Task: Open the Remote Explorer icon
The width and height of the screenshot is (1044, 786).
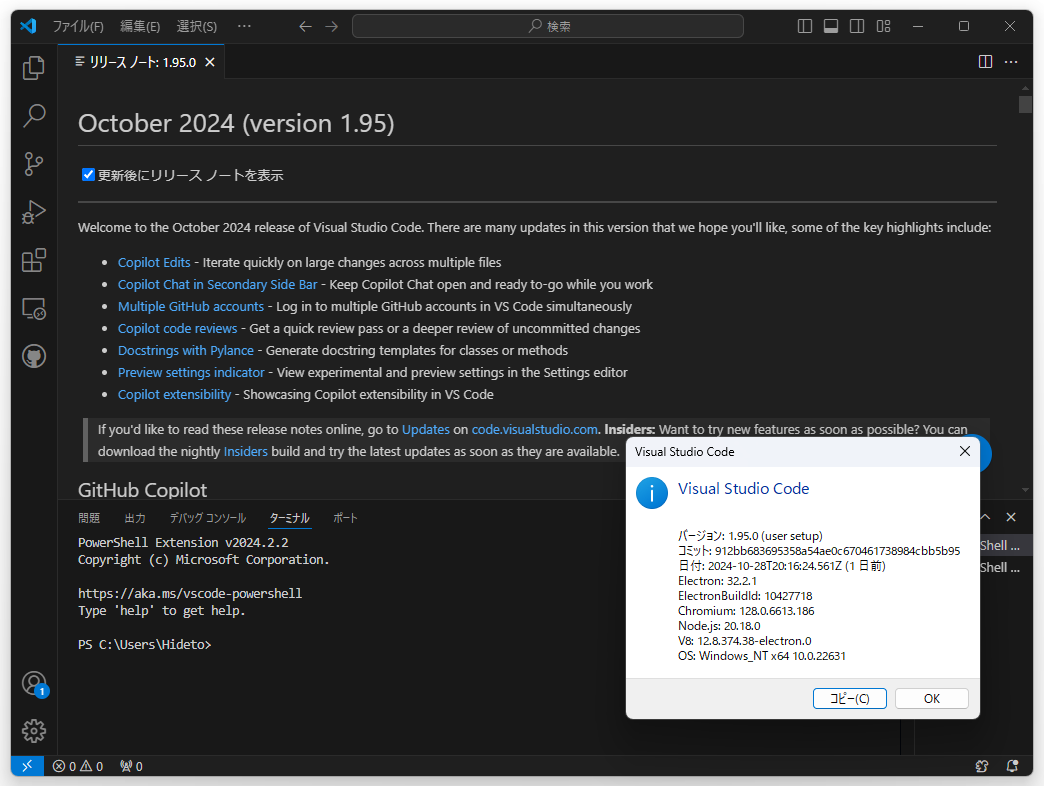Action: [33, 308]
